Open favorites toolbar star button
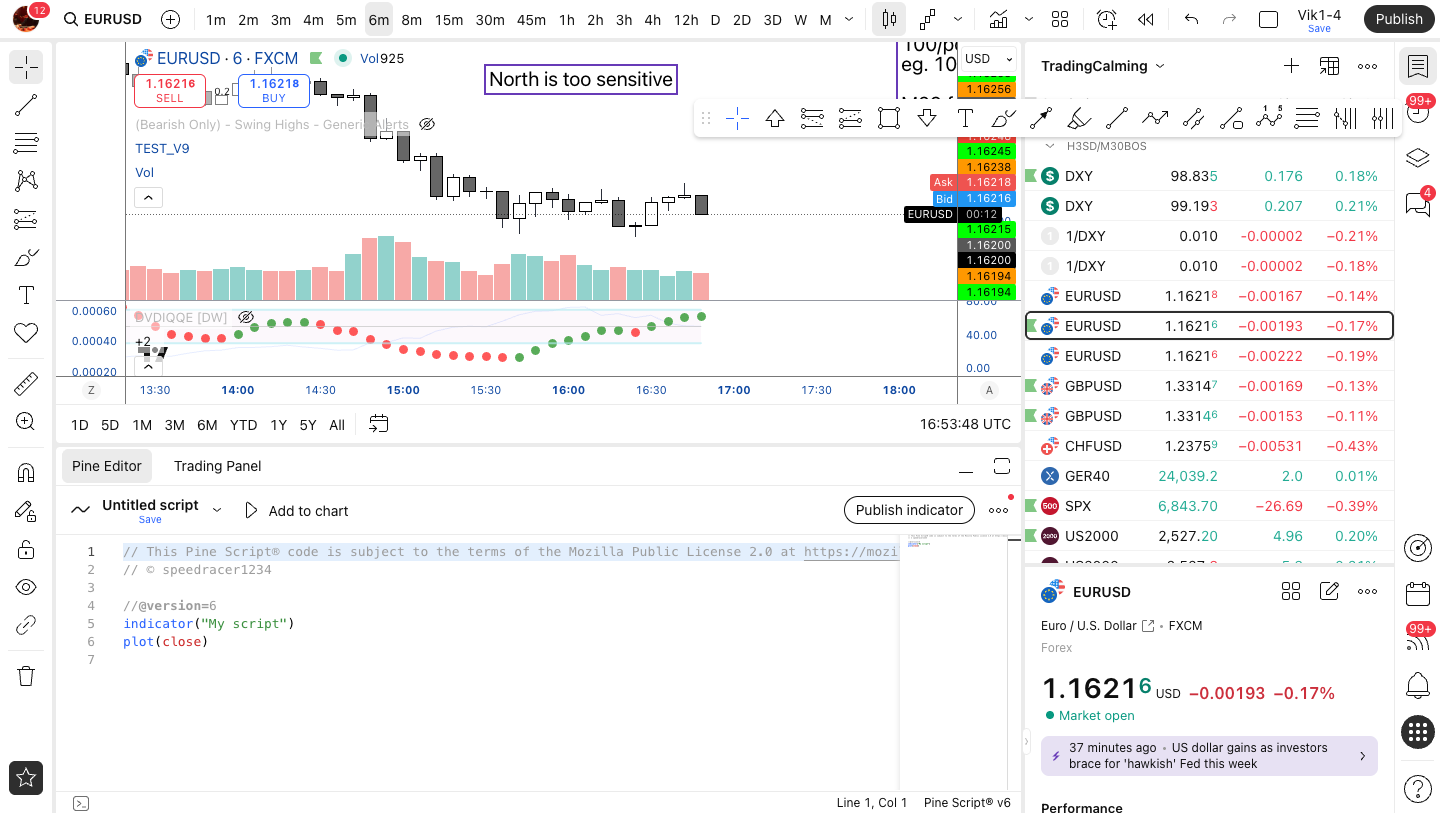Viewport: 1440px width, 813px height. [26, 777]
